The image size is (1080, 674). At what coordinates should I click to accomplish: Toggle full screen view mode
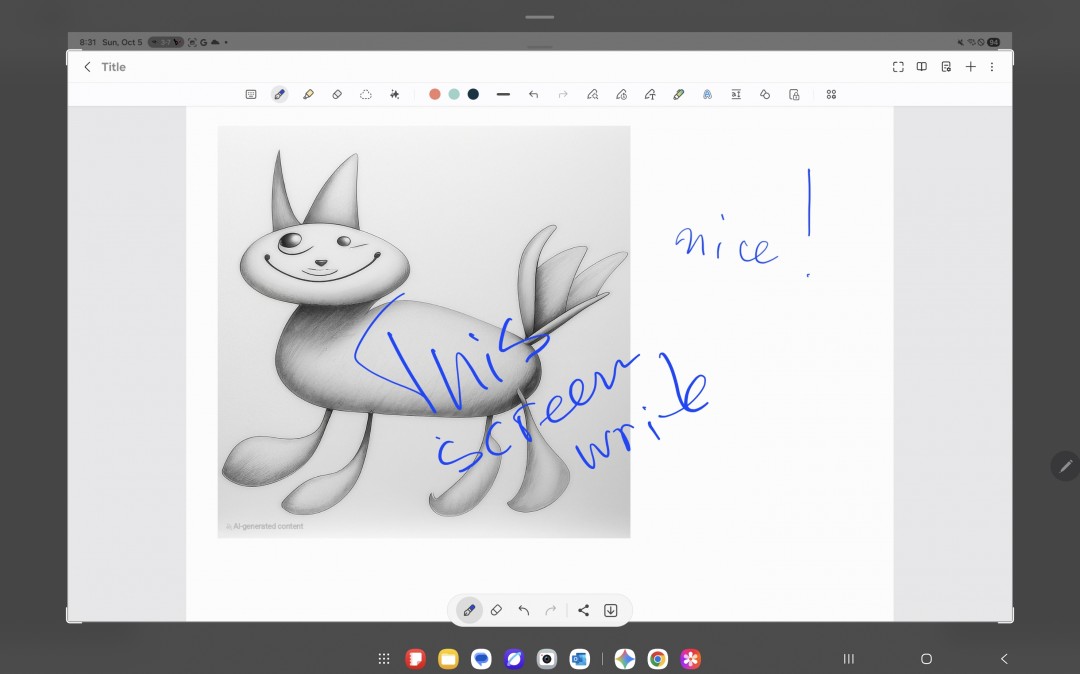[898, 67]
